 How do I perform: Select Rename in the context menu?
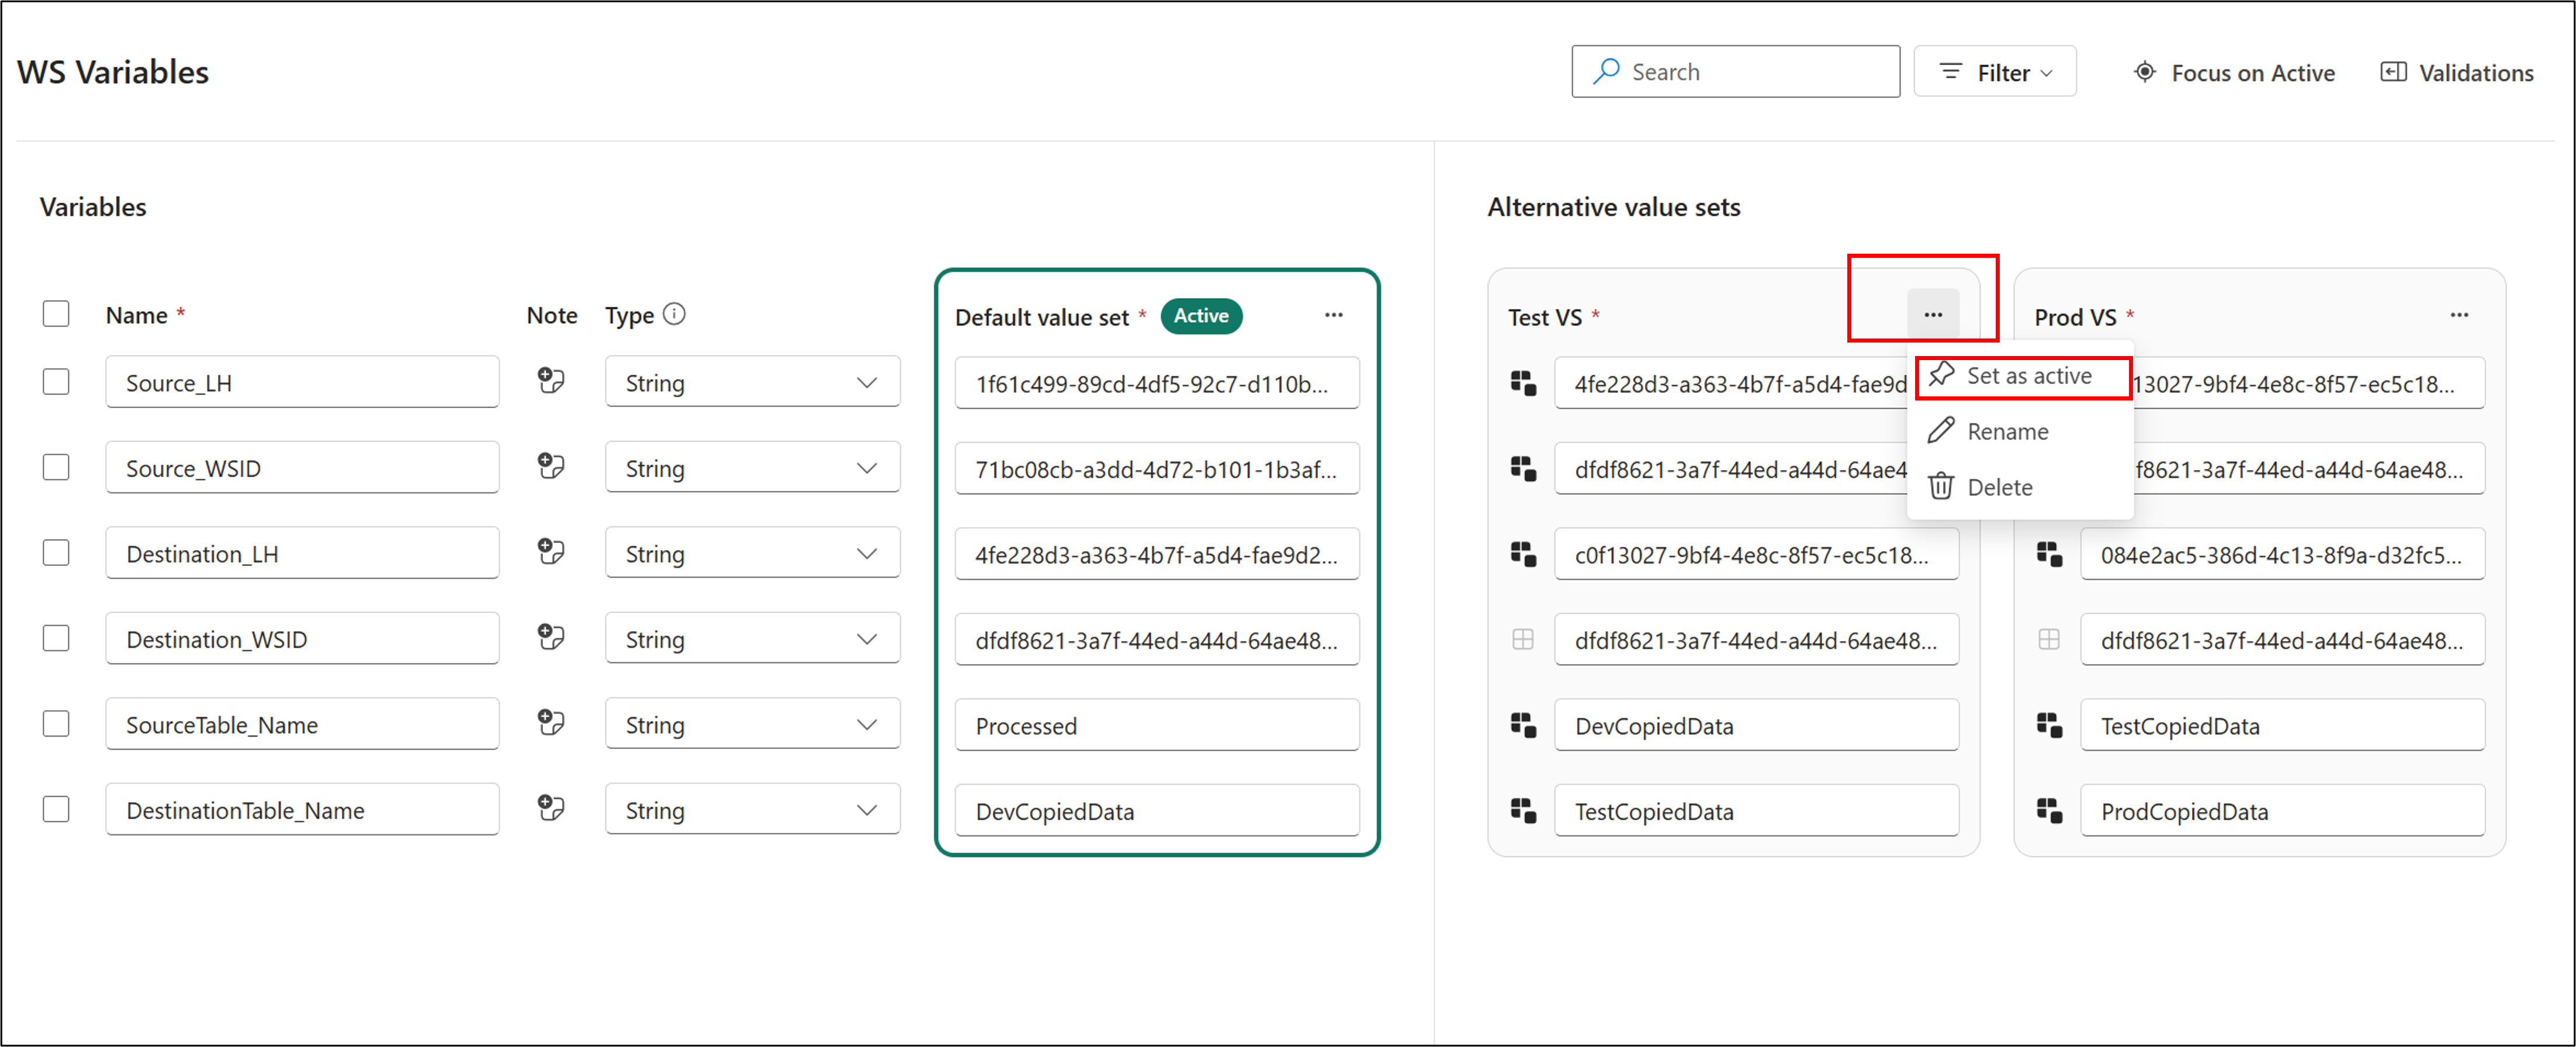(x=2006, y=431)
